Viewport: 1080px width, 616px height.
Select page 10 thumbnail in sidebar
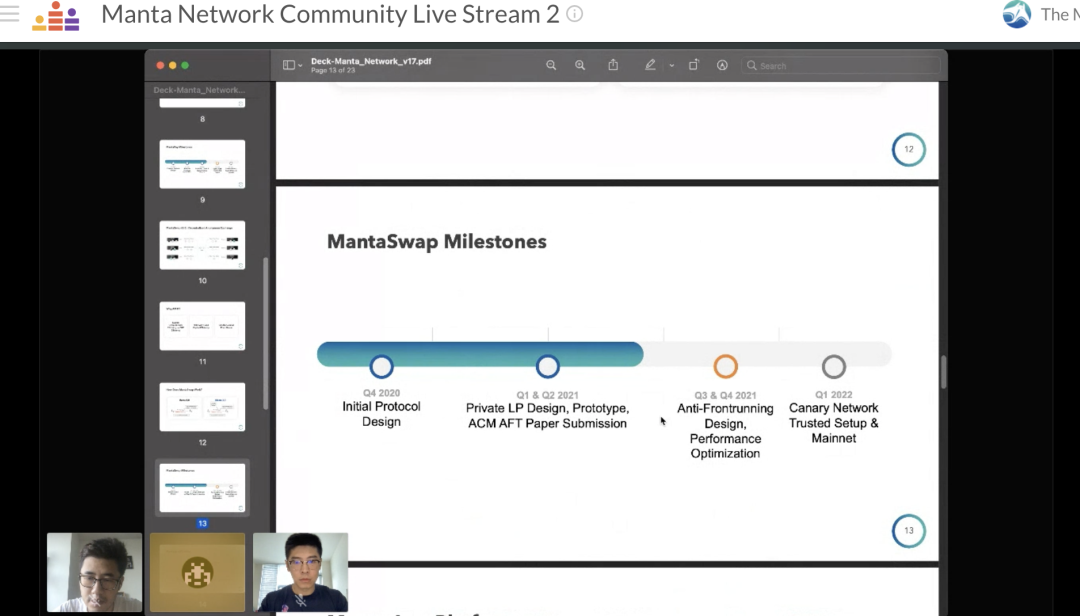[202, 245]
